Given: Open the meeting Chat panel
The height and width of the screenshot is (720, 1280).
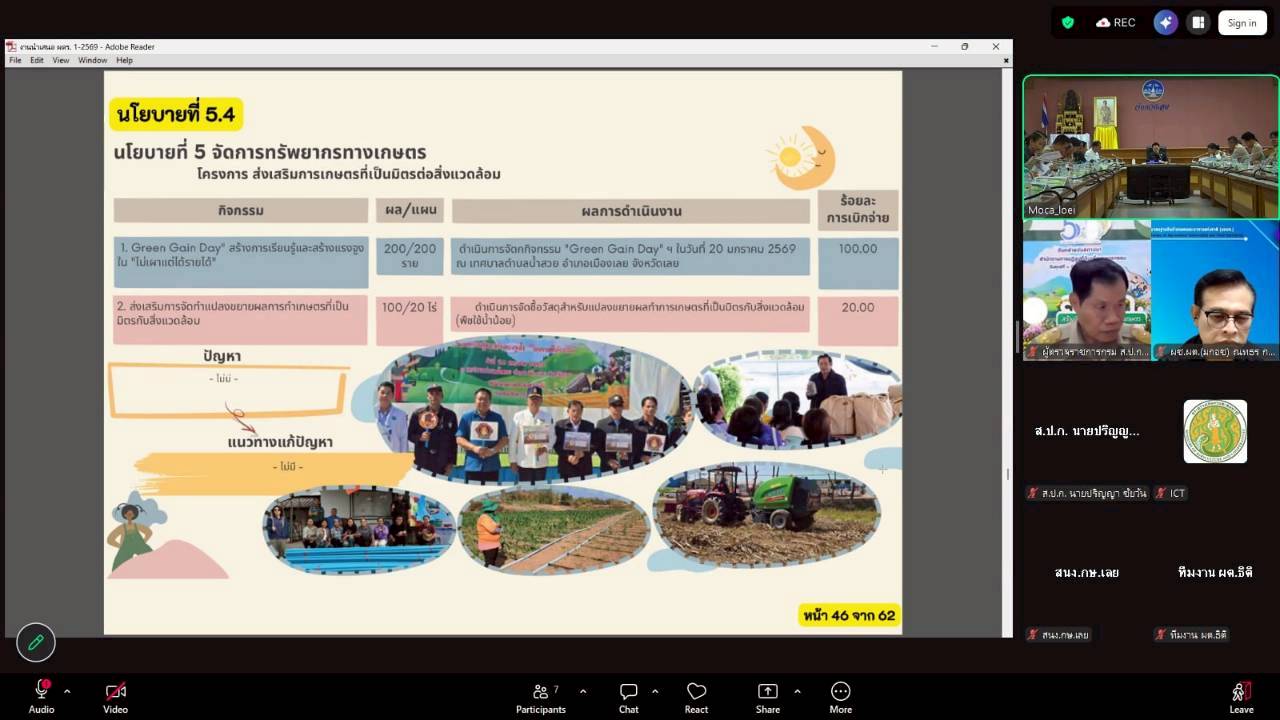Looking at the screenshot, I should point(628,692).
